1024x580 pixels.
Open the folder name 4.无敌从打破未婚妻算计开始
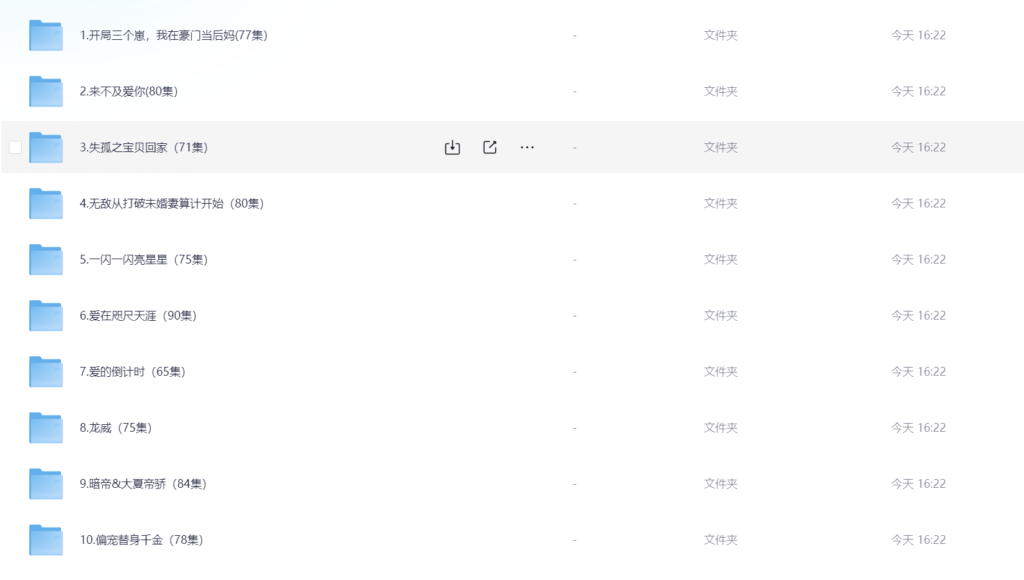click(x=172, y=203)
